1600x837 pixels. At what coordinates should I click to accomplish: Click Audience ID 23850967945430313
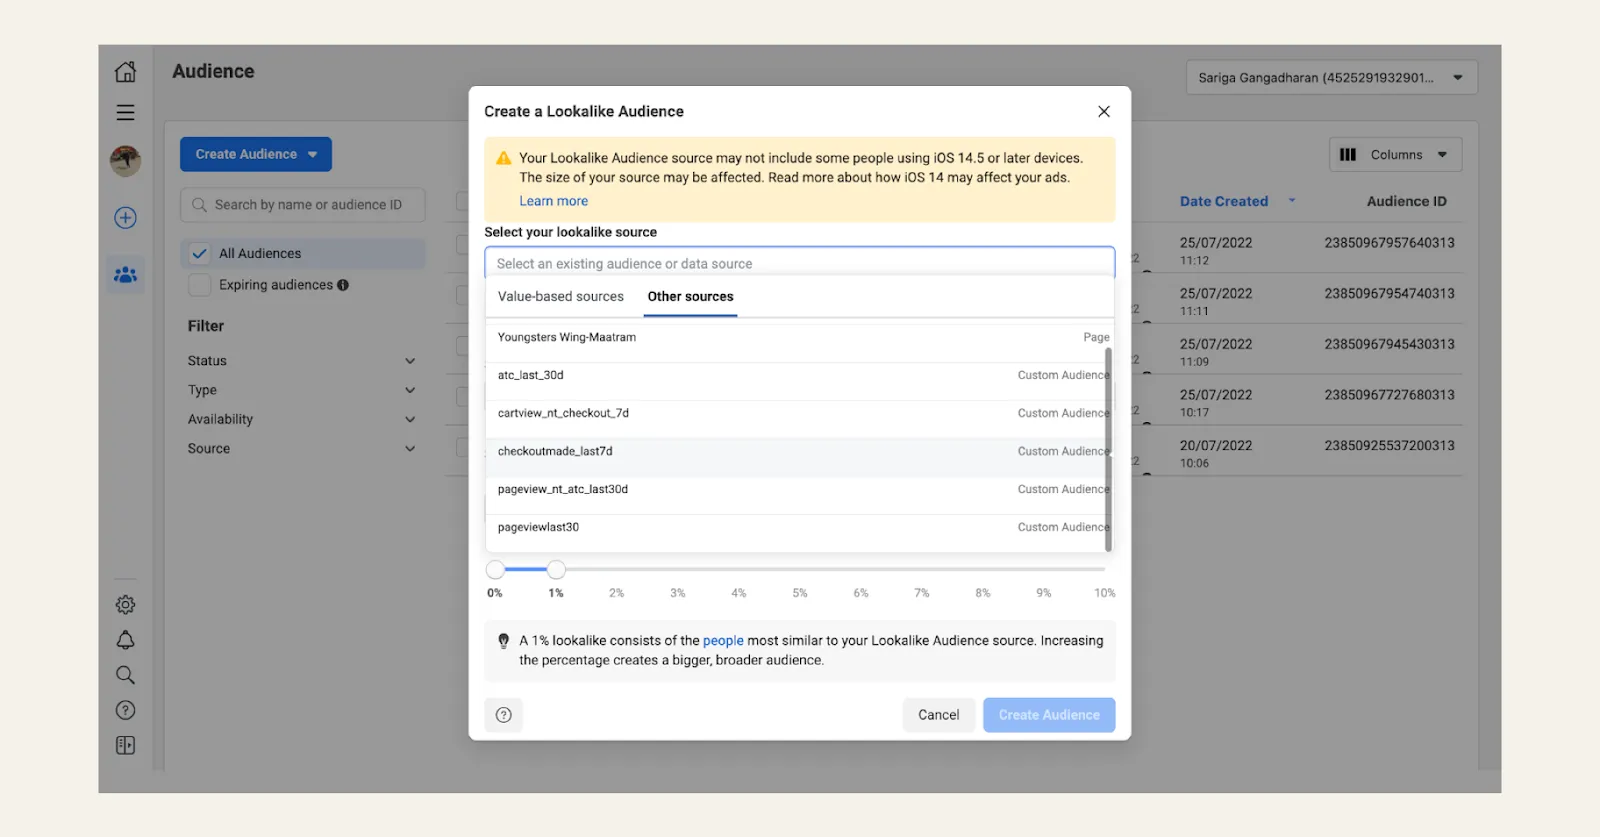click(1389, 344)
